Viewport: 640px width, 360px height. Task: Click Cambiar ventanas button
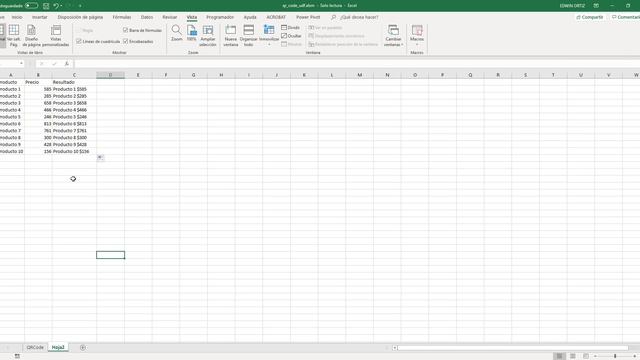click(x=393, y=36)
